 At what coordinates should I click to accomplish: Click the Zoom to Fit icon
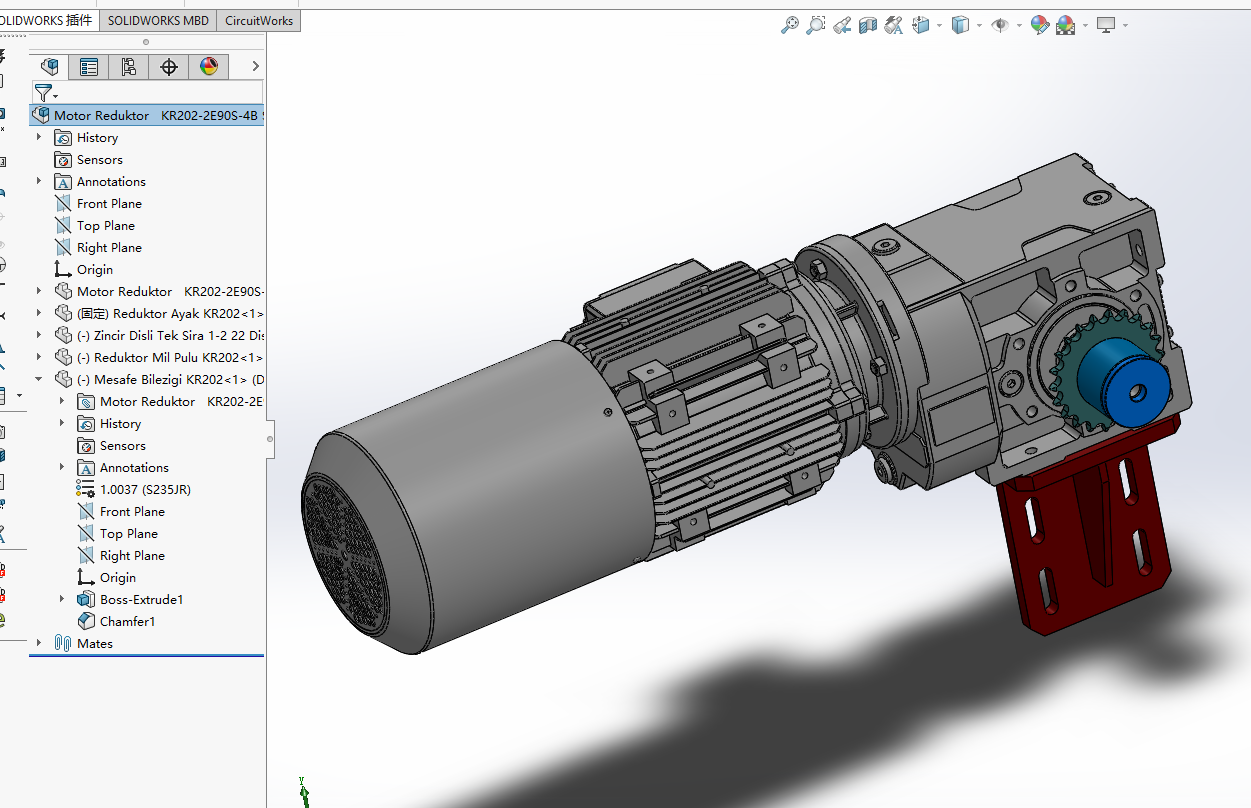790,25
